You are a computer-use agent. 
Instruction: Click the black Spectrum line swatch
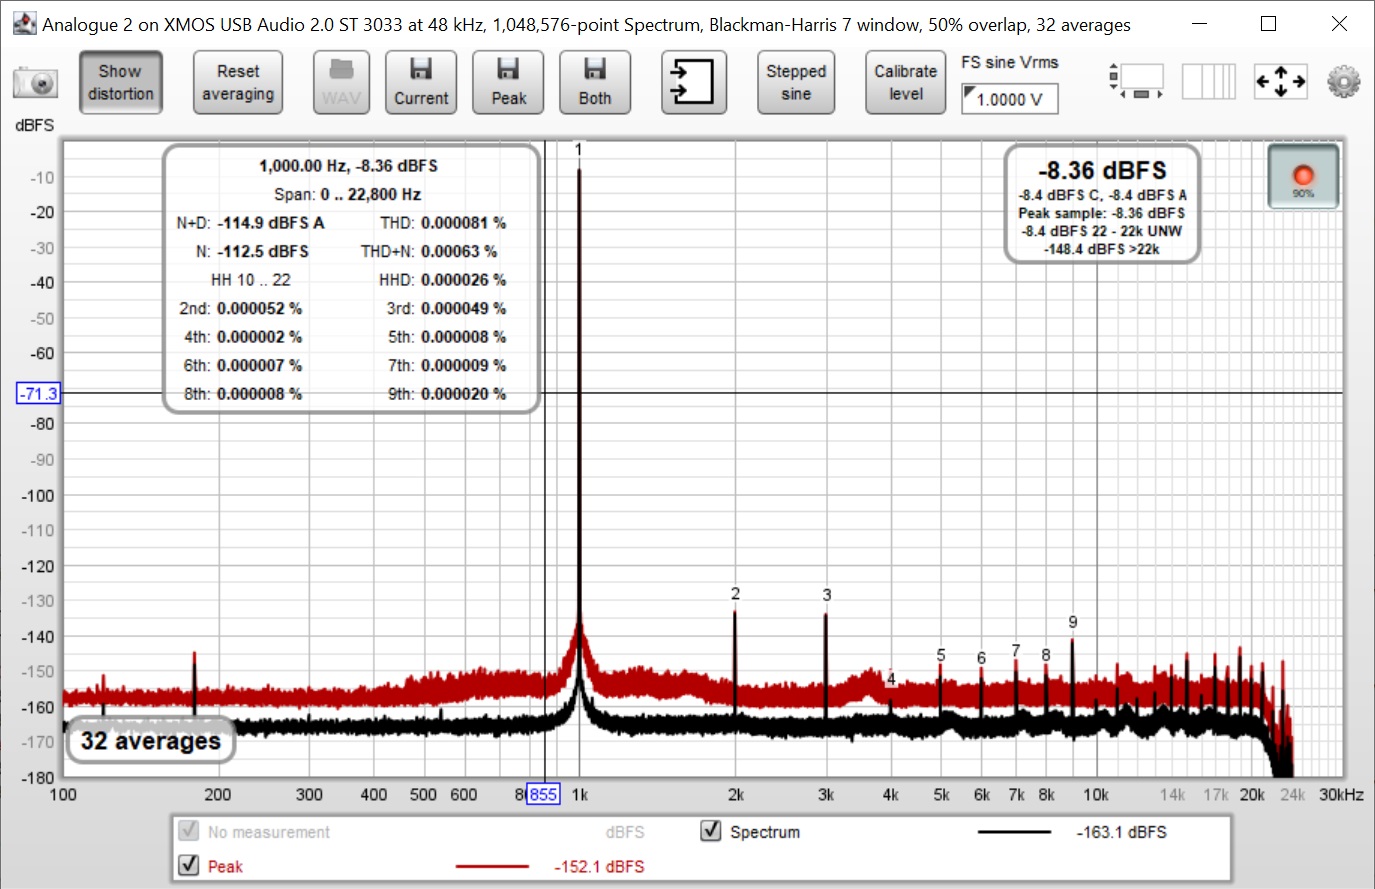1014,832
